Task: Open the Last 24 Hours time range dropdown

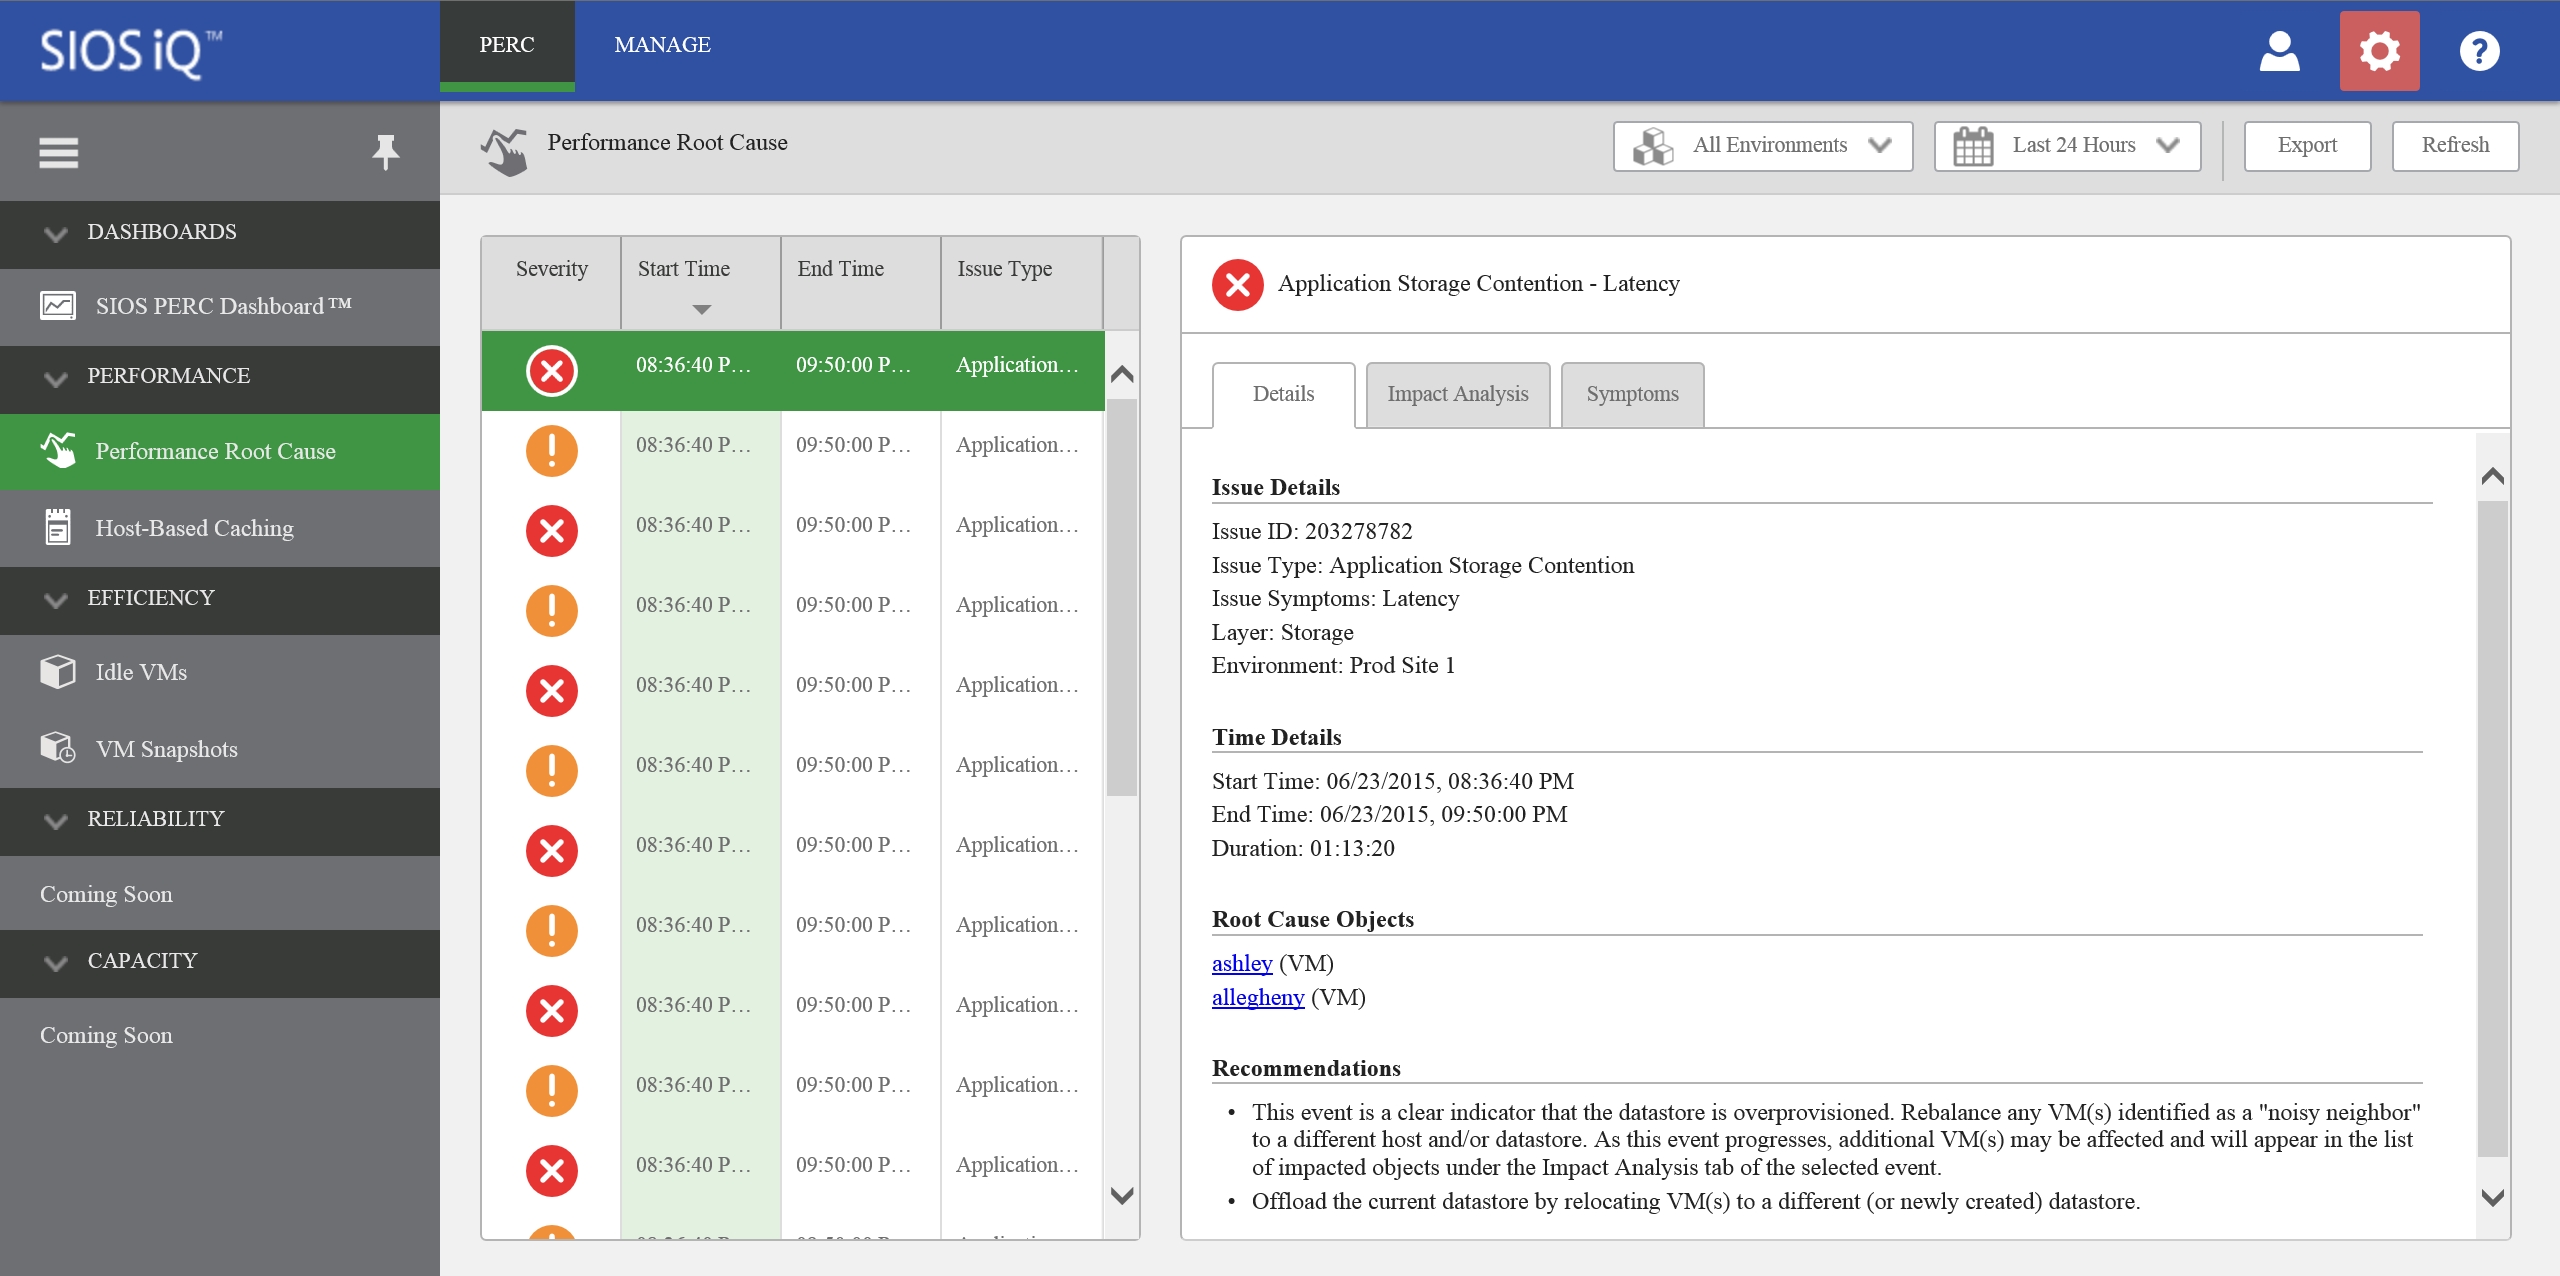Action: (x=2067, y=146)
